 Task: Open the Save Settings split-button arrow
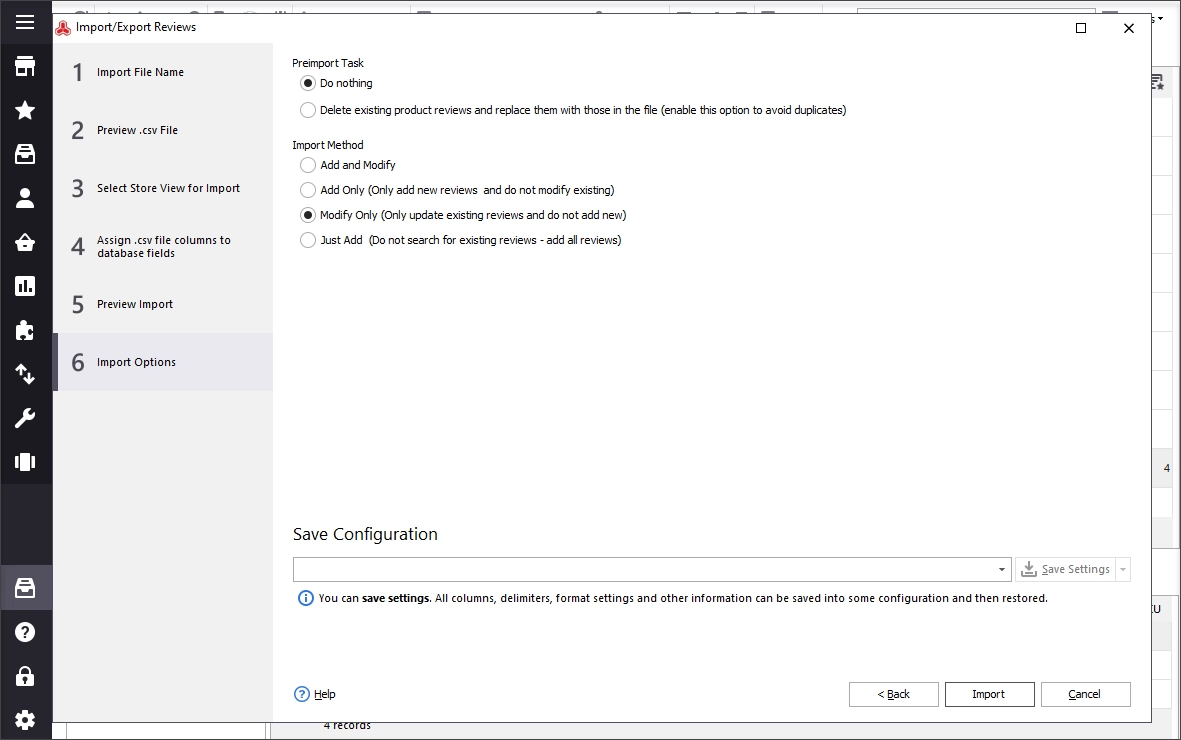[1122, 569]
